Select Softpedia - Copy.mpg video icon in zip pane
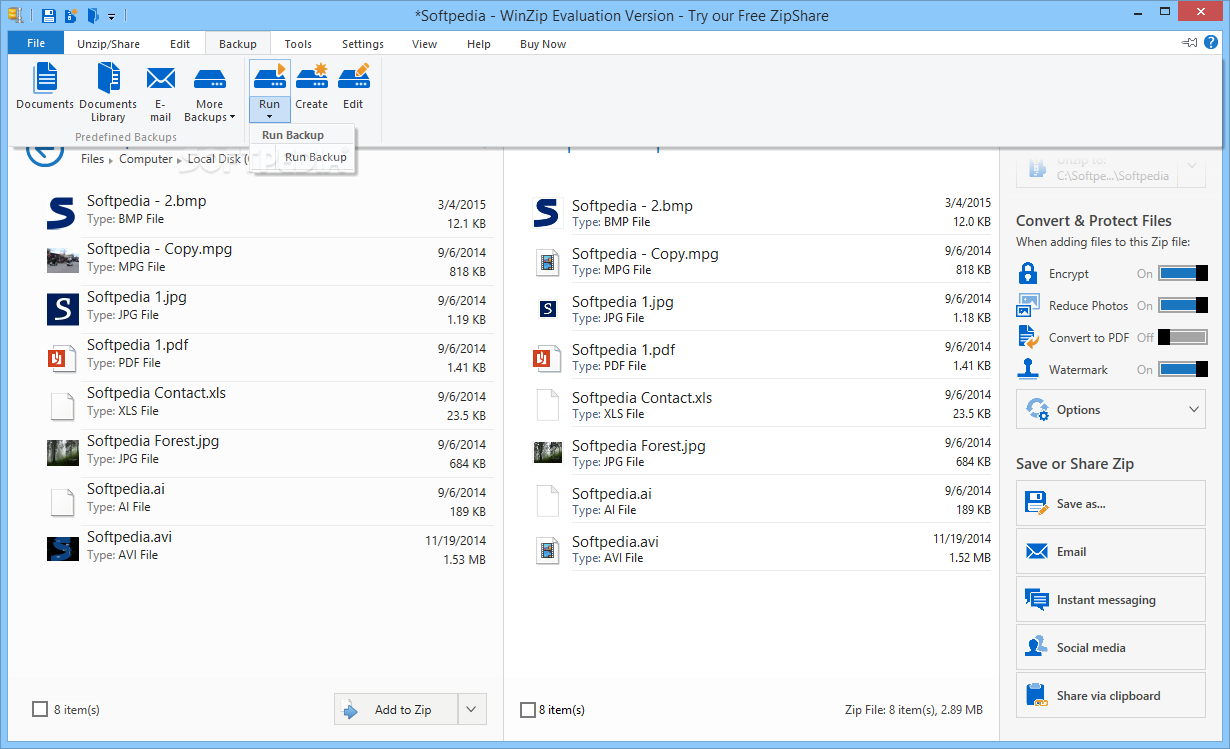Viewport: 1230px width, 749px height. tap(547, 262)
